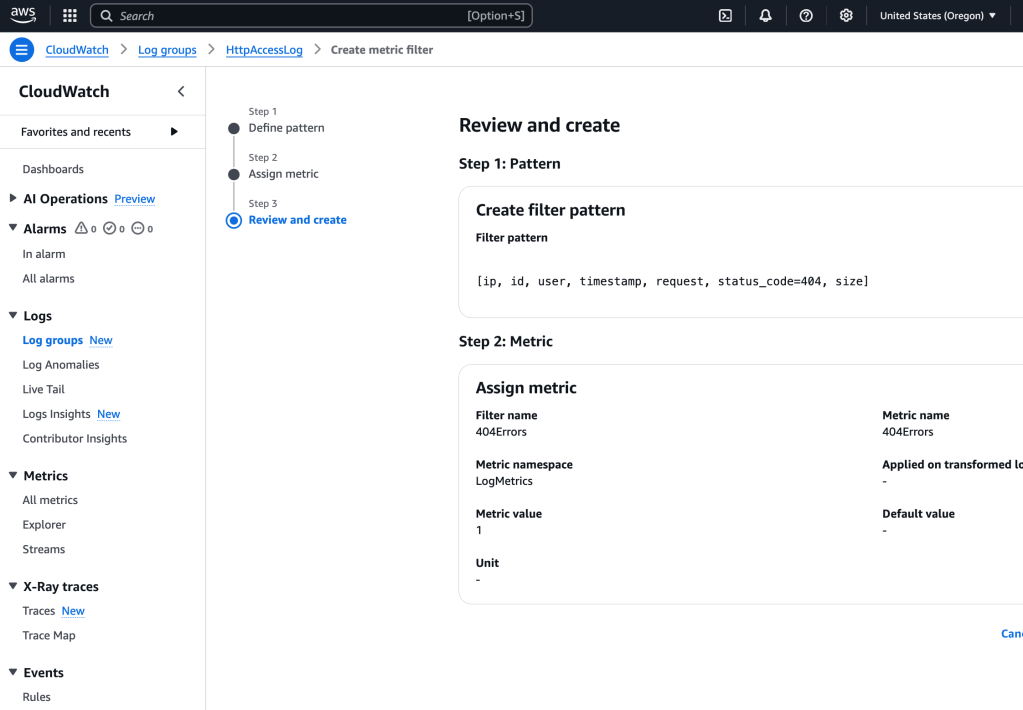Open All metrics in the sidebar
Image resolution: width=1023 pixels, height=710 pixels.
[50, 500]
